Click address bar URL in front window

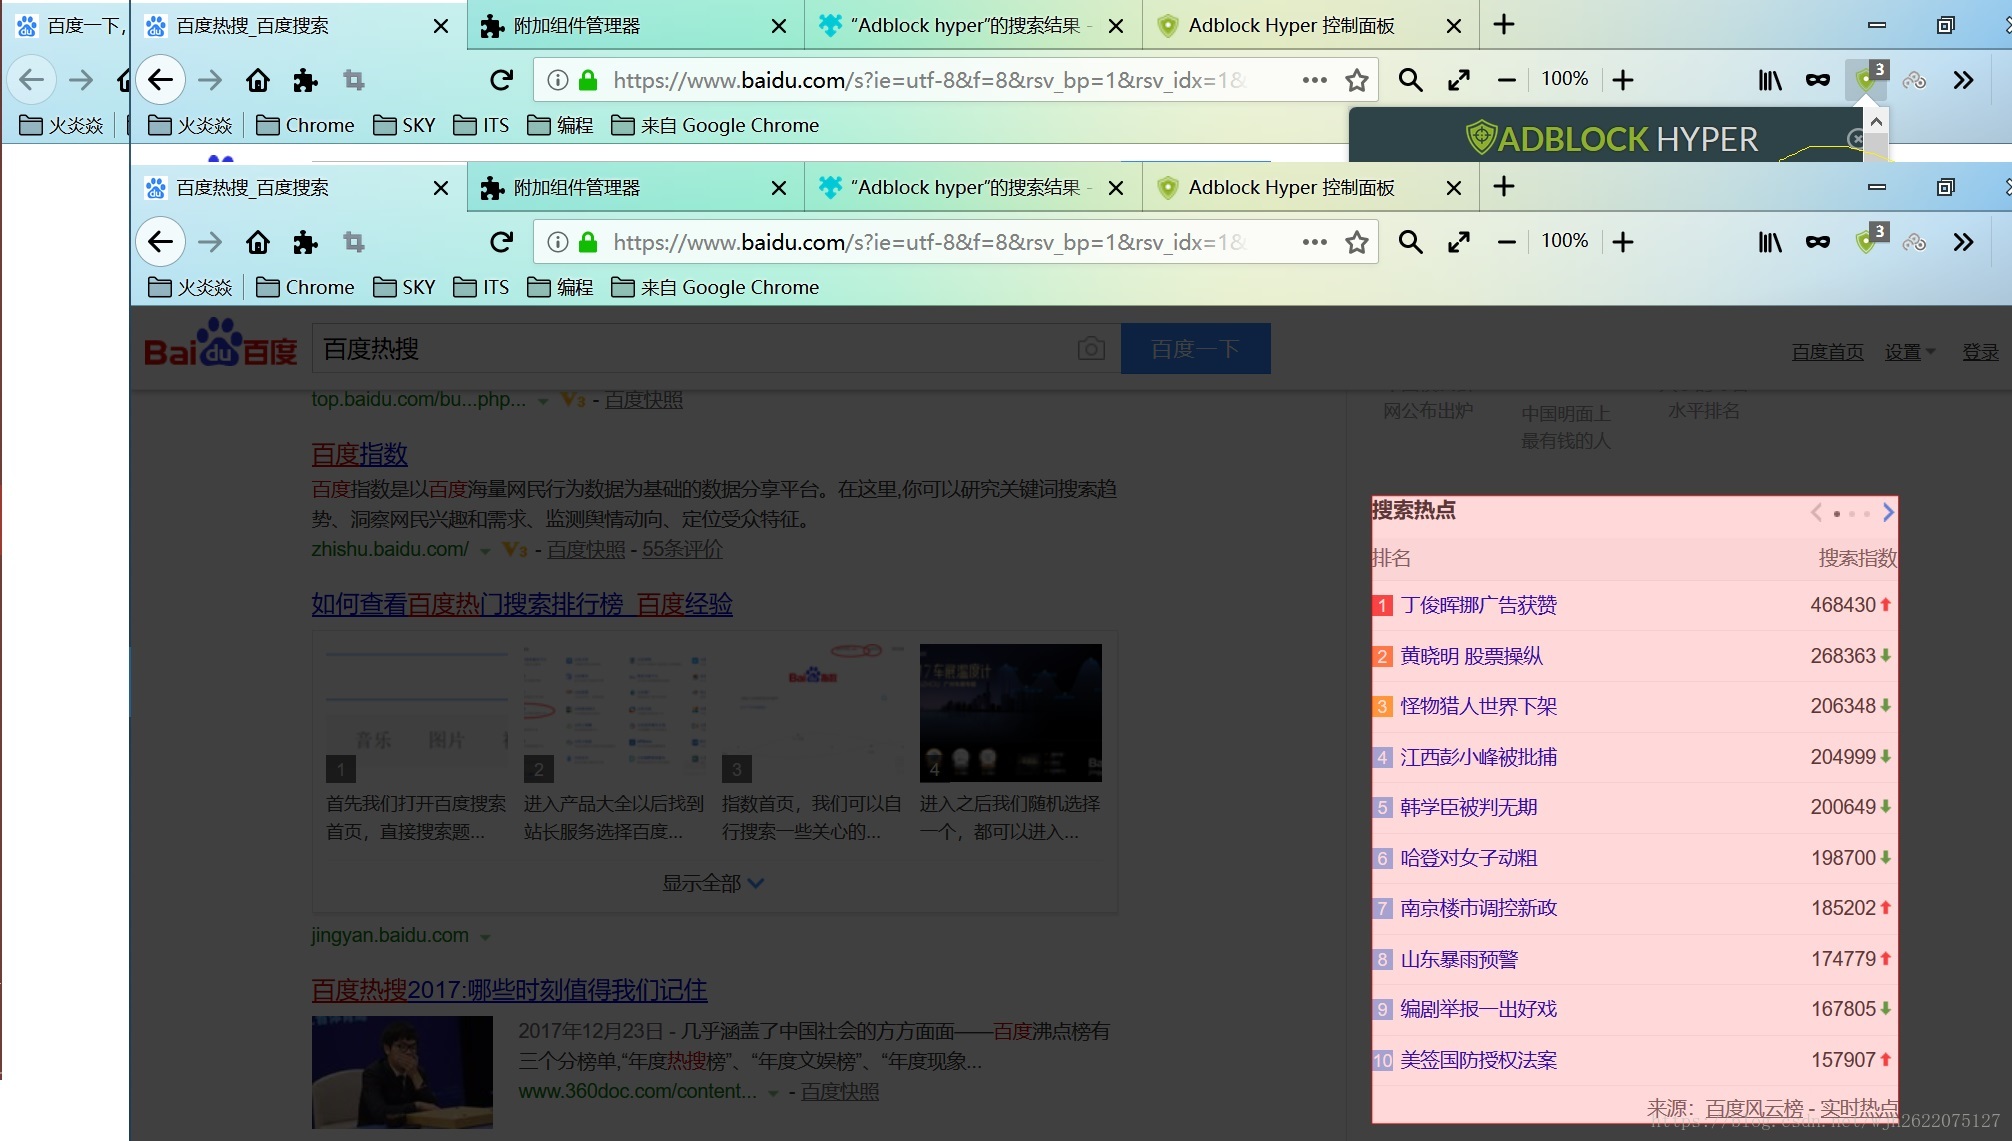pos(930,242)
